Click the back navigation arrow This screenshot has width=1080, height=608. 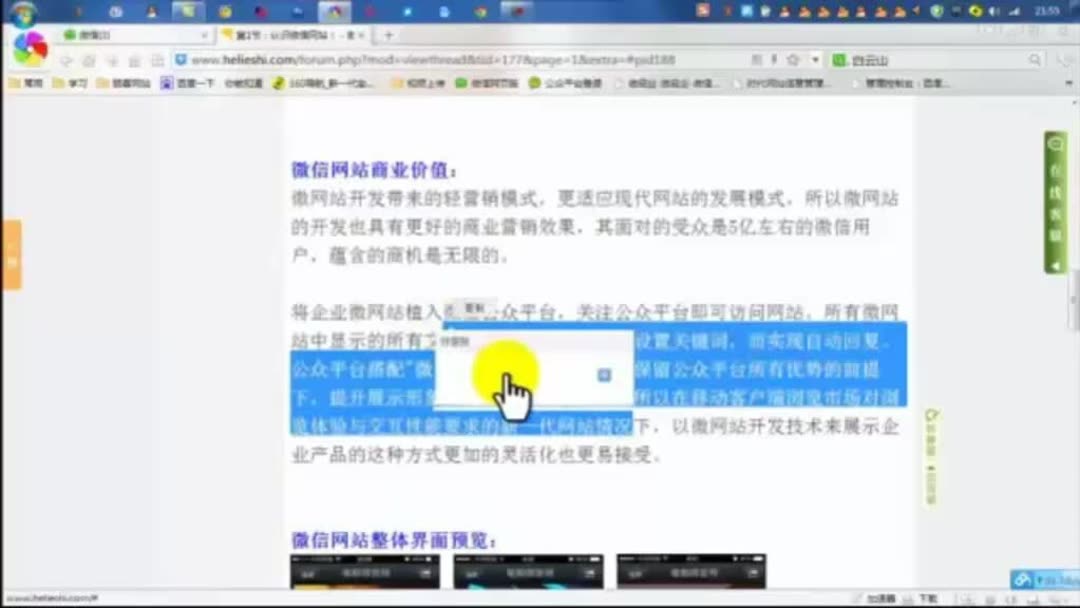[67, 58]
